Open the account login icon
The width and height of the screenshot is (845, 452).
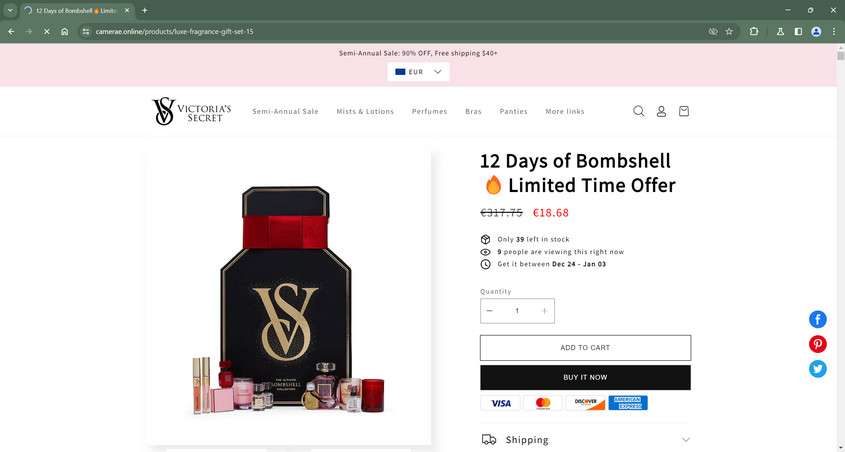tap(661, 111)
